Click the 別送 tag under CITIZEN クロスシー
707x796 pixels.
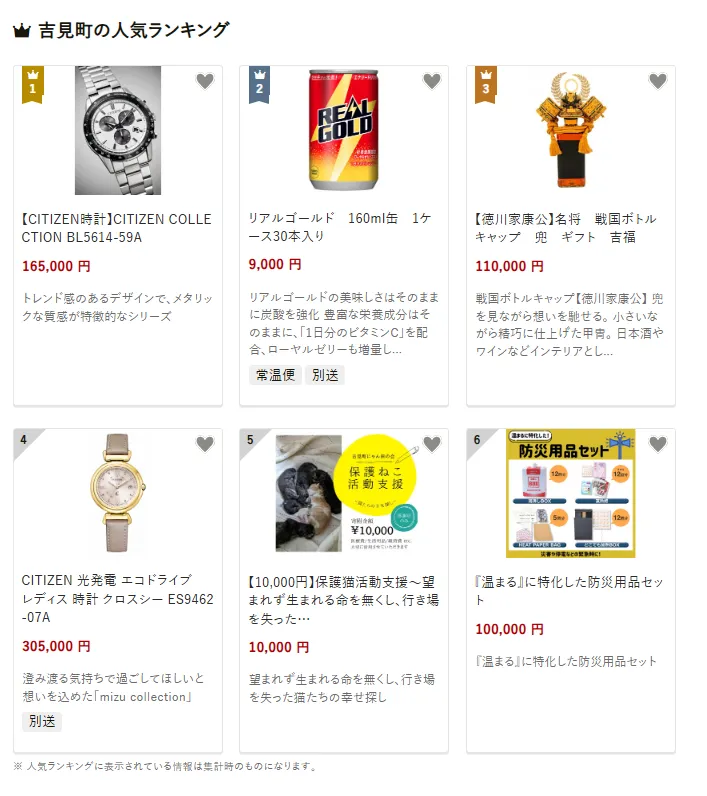click(42, 721)
